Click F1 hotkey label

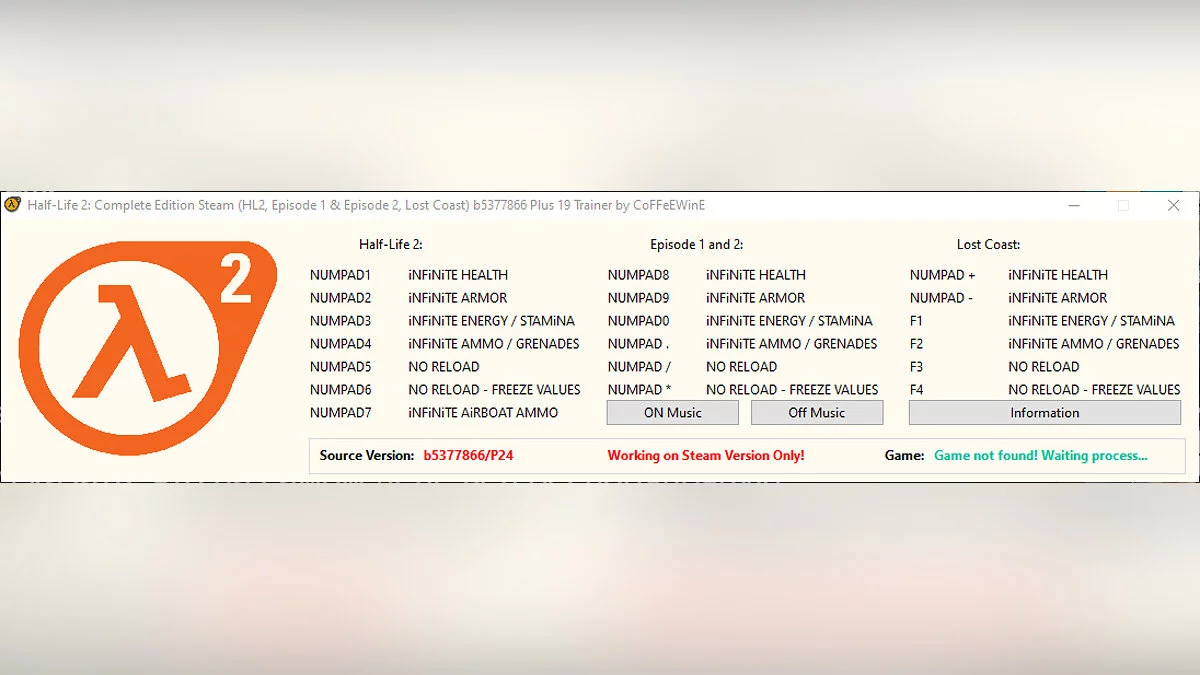coord(916,321)
